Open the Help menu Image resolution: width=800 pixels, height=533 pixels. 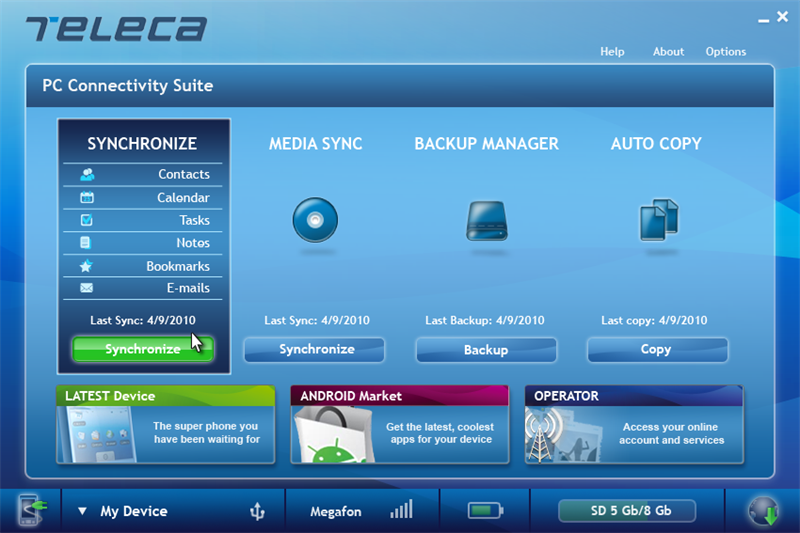click(612, 52)
